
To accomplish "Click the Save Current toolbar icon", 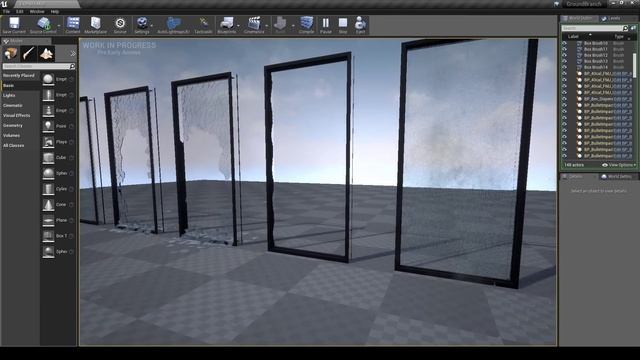I will pos(14,23).
